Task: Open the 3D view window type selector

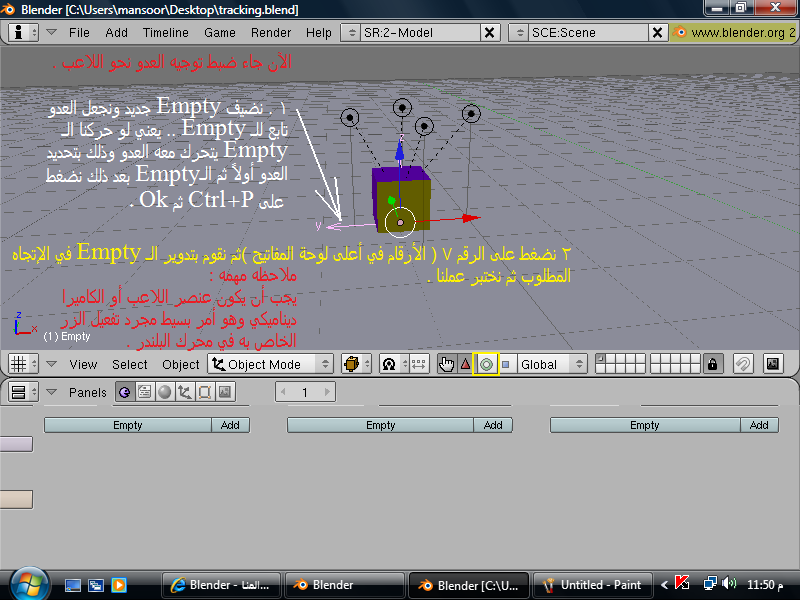Action: (23, 364)
